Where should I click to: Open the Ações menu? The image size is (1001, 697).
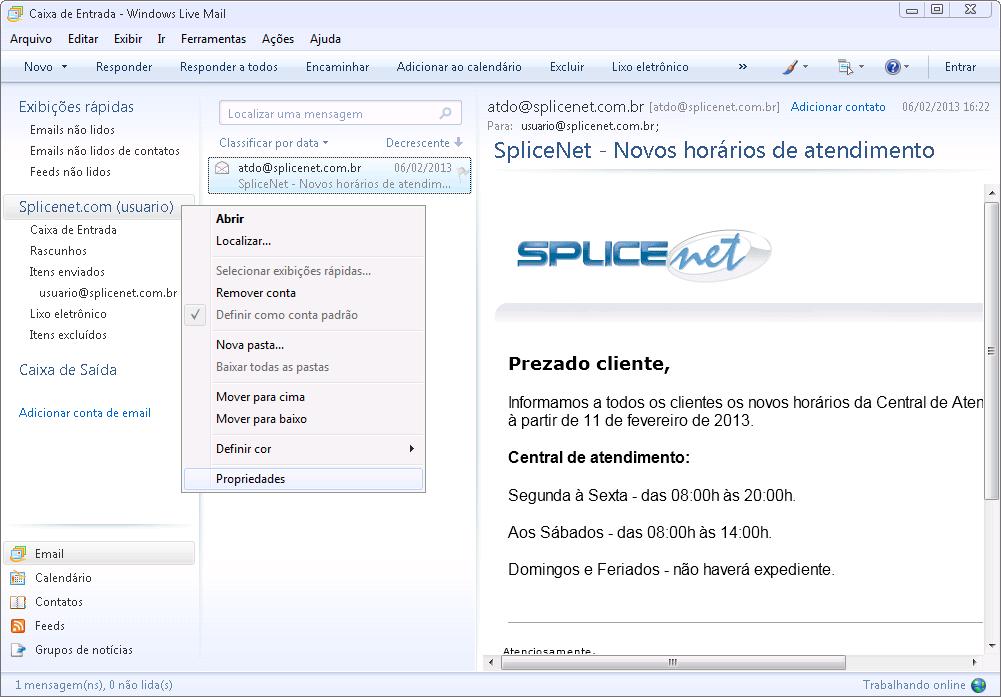278,39
